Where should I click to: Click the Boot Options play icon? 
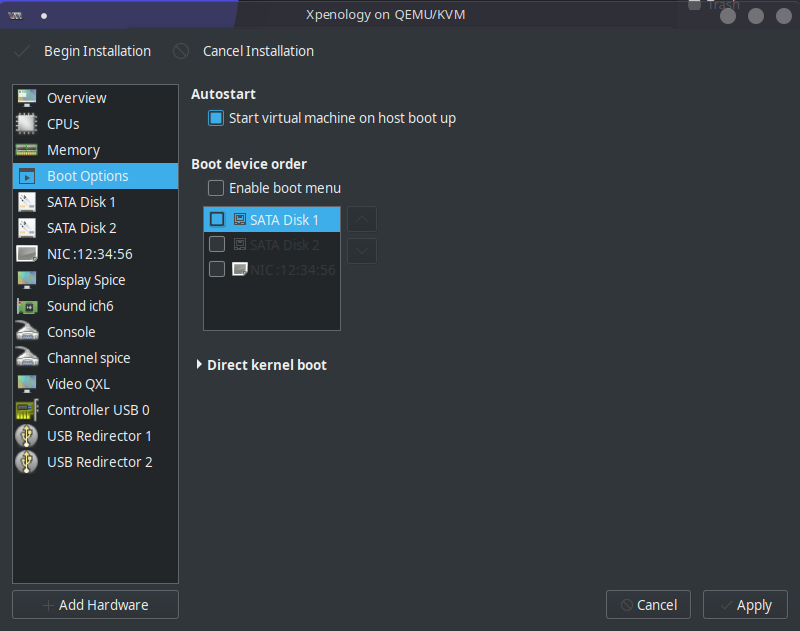click(27, 176)
